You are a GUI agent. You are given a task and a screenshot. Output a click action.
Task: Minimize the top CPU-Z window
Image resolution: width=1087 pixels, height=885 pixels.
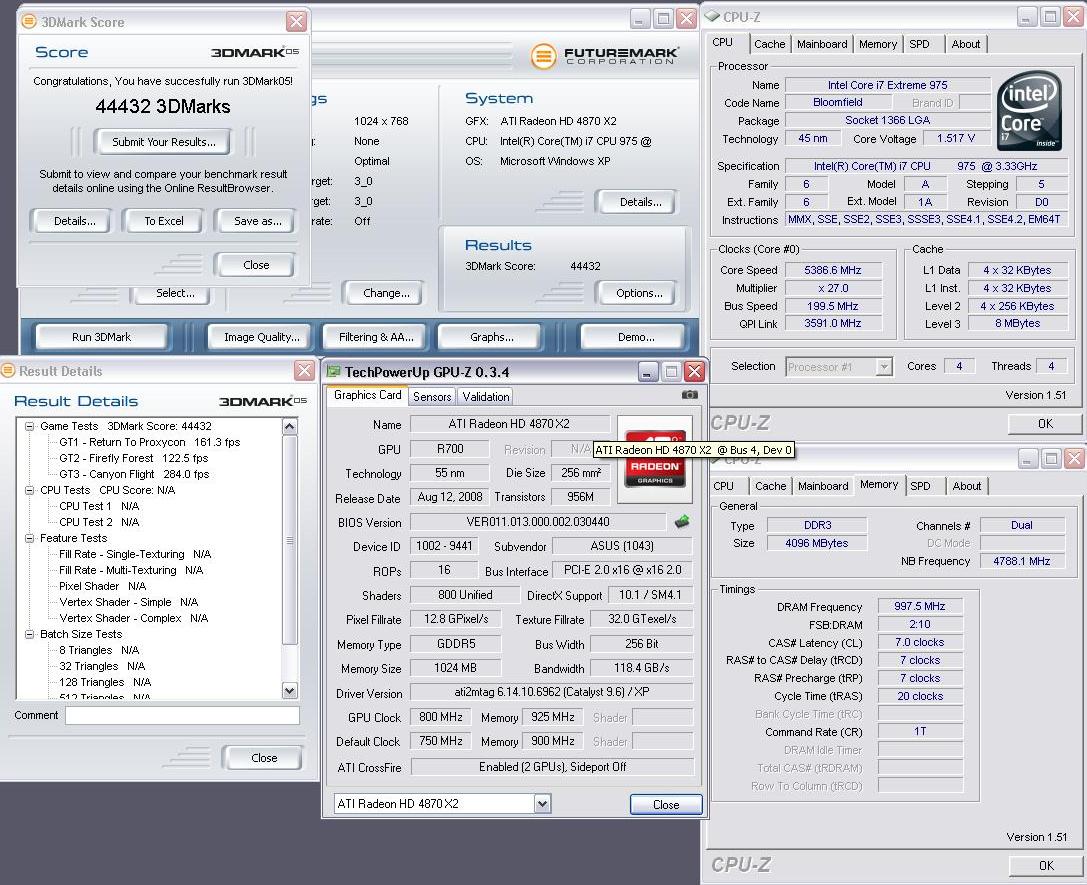(1027, 16)
